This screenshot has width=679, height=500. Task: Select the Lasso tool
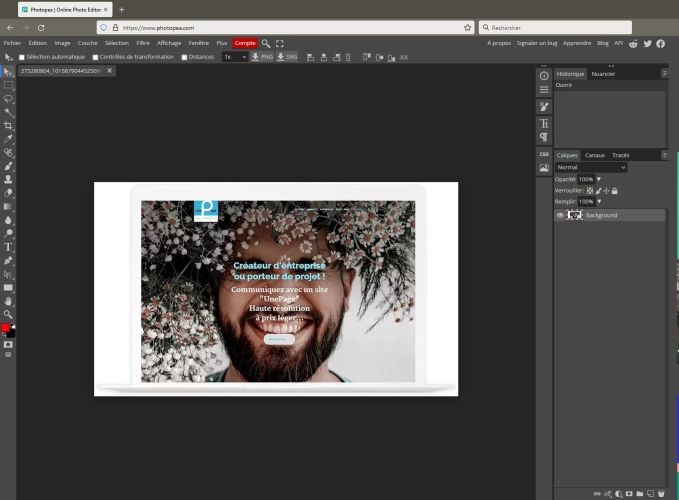8,99
